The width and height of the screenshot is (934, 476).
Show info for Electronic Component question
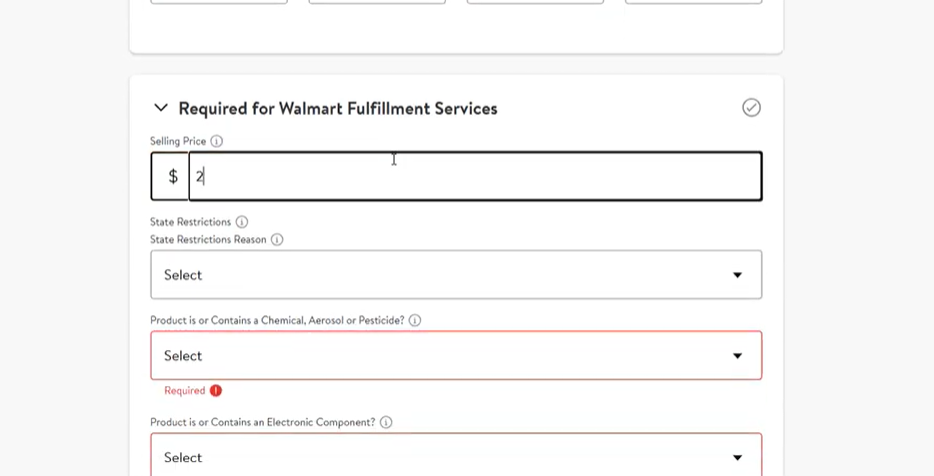click(x=386, y=423)
